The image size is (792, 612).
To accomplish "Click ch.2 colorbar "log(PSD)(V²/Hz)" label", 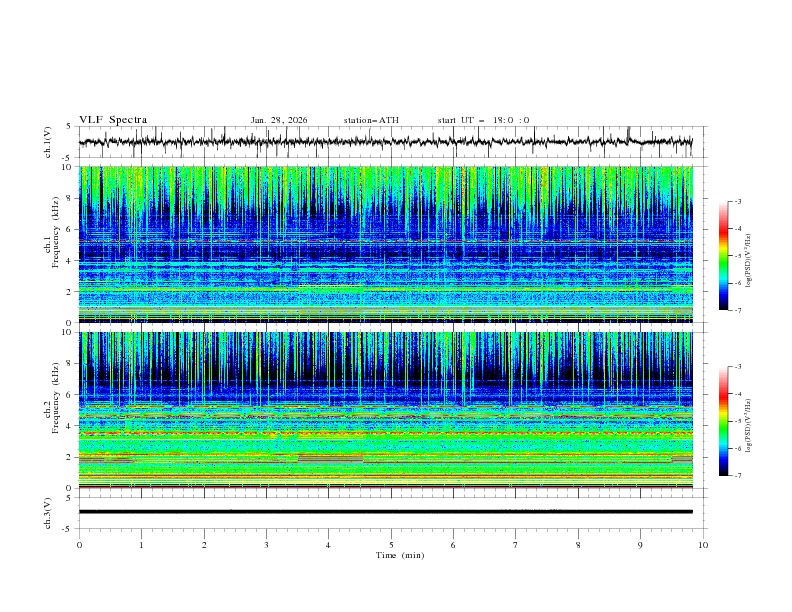I will 749,426.
